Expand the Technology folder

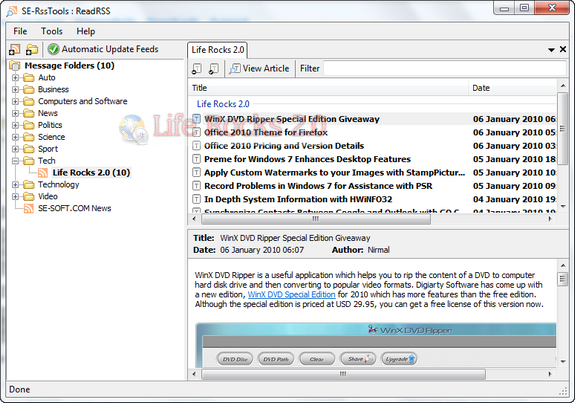15,184
